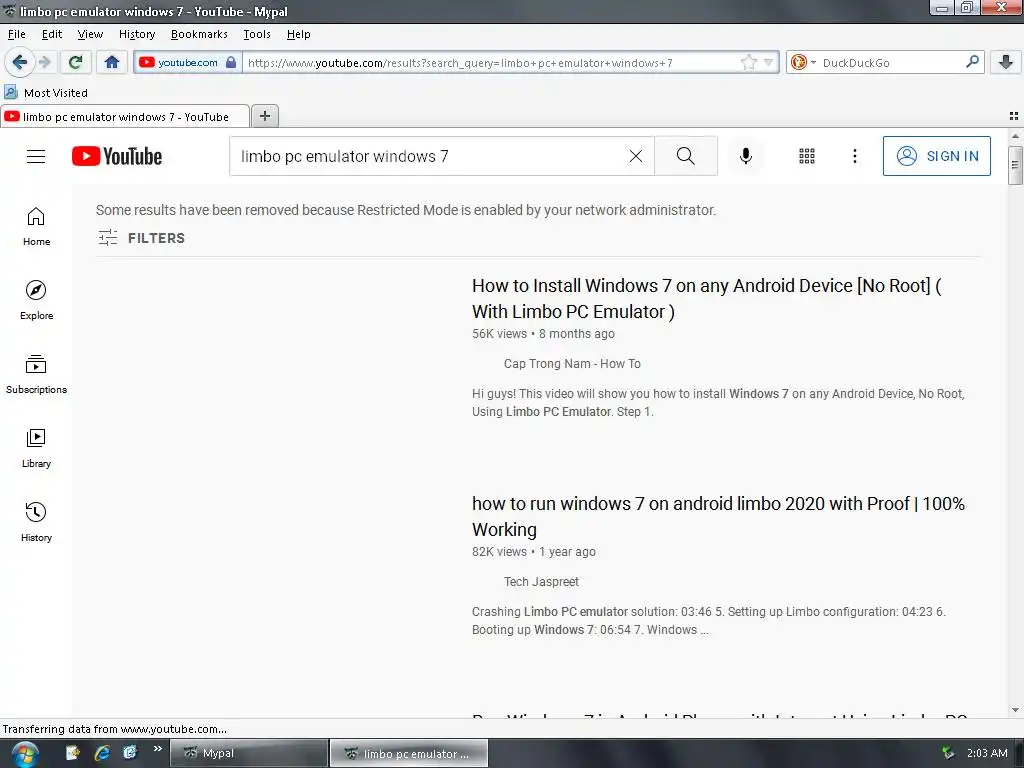Open the History menu
This screenshot has width=1024, height=768.
[137, 34]
